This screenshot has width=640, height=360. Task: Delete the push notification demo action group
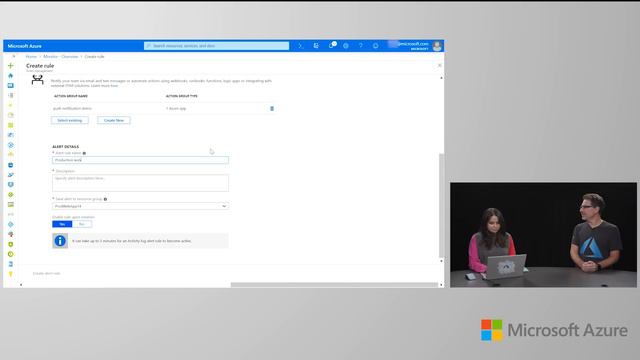[x=272, y=109]
